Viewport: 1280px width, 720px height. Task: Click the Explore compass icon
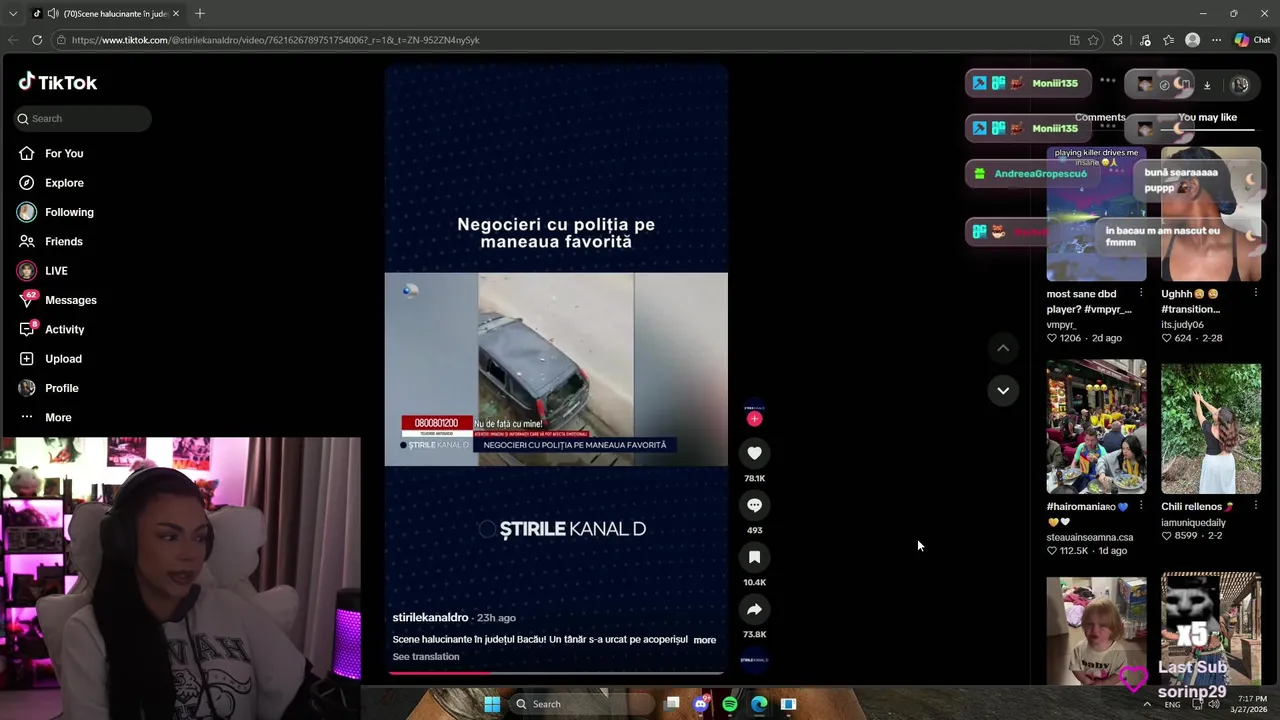click(x=27, y=183)
